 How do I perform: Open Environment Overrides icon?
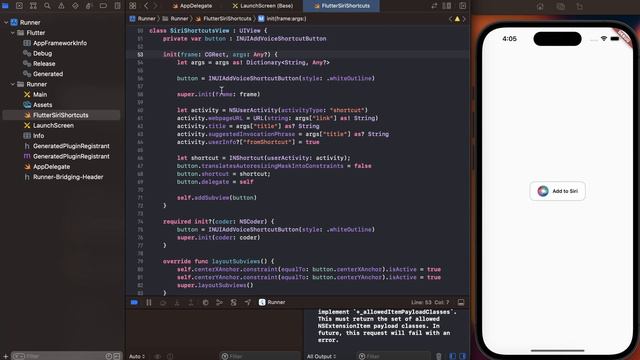tap(233, 302)
